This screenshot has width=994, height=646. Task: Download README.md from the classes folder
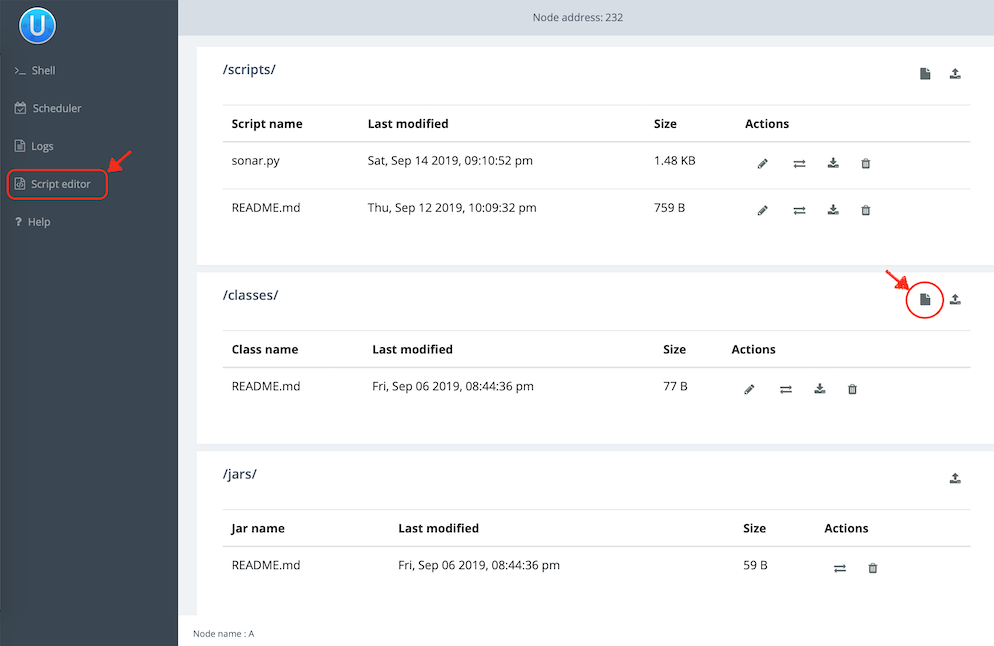pyautogui.click(x=820, y=389)
